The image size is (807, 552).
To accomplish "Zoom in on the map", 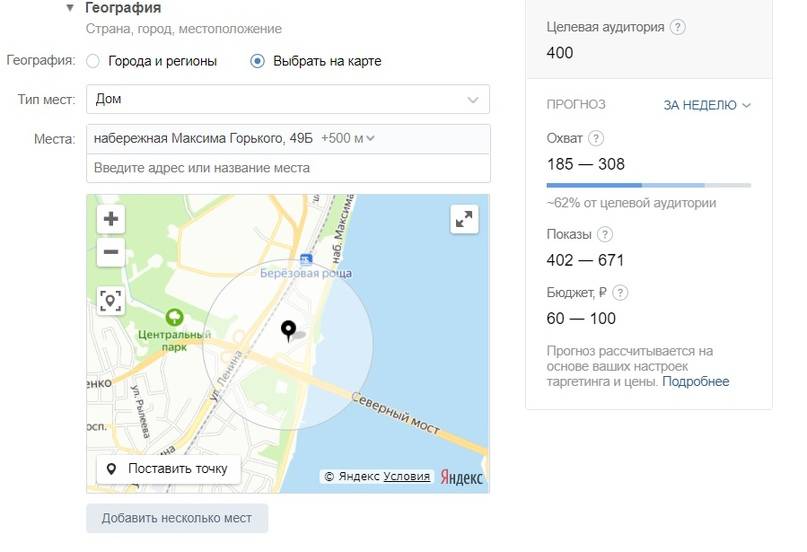I will coord(111,219).
